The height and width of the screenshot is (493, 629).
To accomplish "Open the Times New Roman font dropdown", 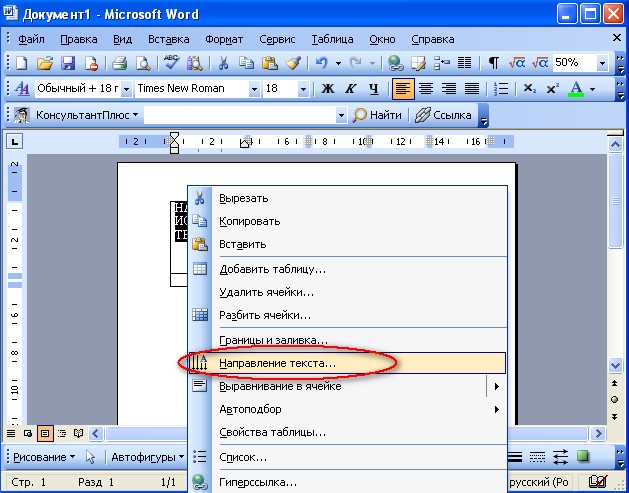I will click(x=254, y=89).
